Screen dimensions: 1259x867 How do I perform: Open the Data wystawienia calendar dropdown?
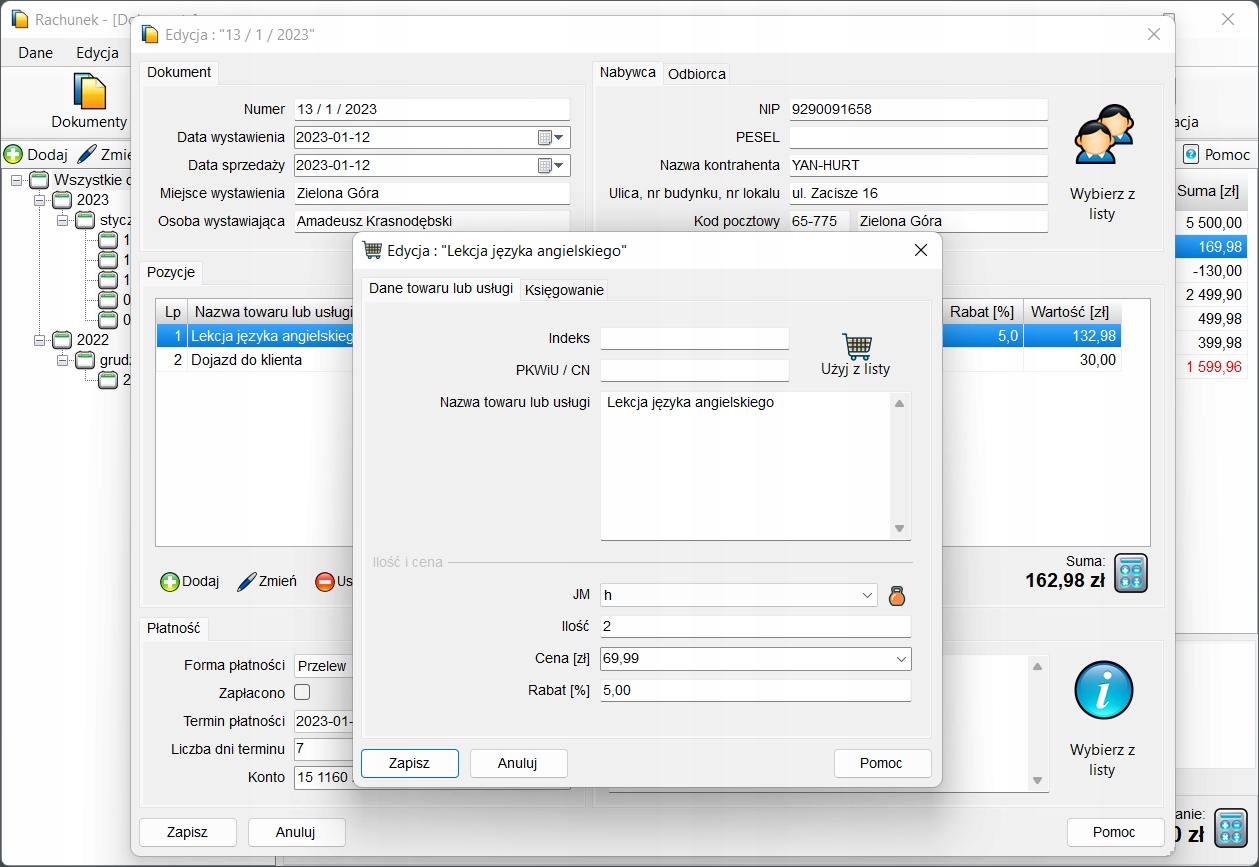tap(559, 137)
